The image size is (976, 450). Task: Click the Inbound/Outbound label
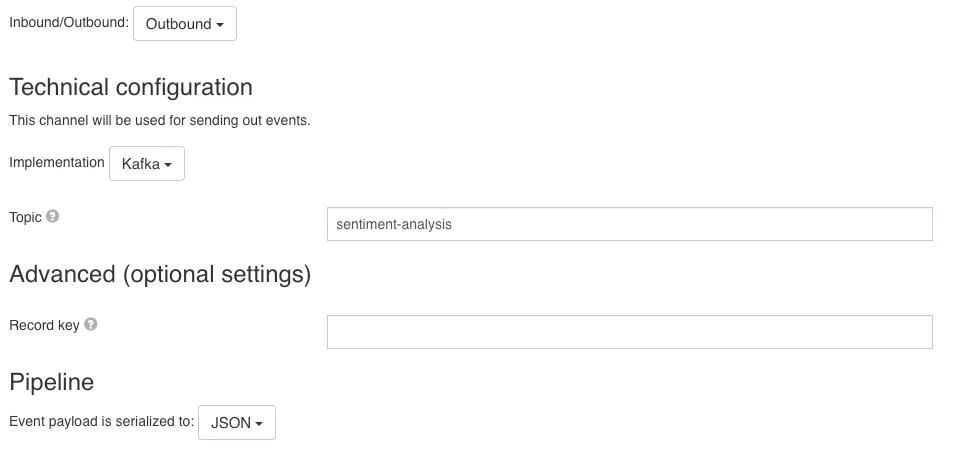point(69,22)
